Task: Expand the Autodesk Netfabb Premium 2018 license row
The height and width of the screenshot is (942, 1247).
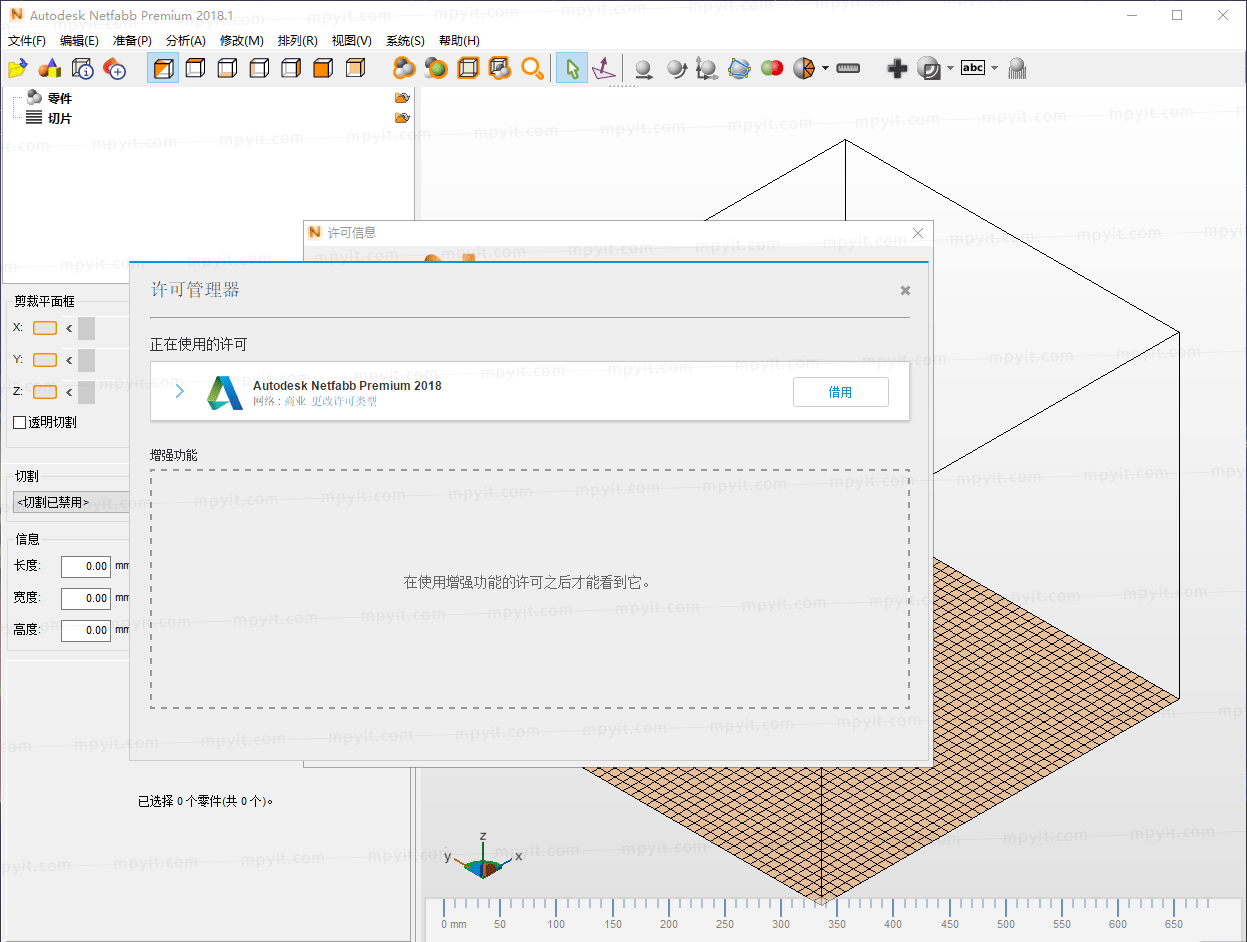Action: click(x=180, y=392)
